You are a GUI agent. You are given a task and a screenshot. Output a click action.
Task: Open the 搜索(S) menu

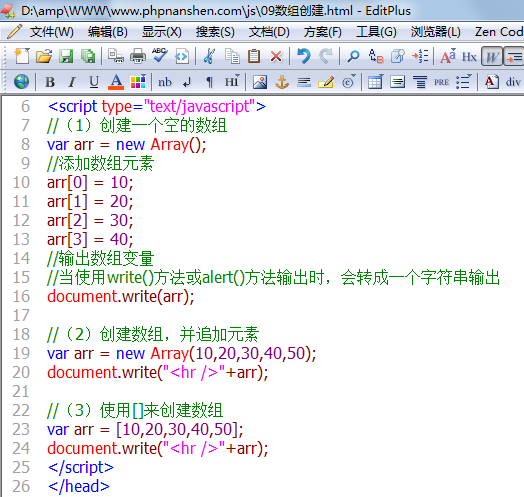[x=215, y=32]
